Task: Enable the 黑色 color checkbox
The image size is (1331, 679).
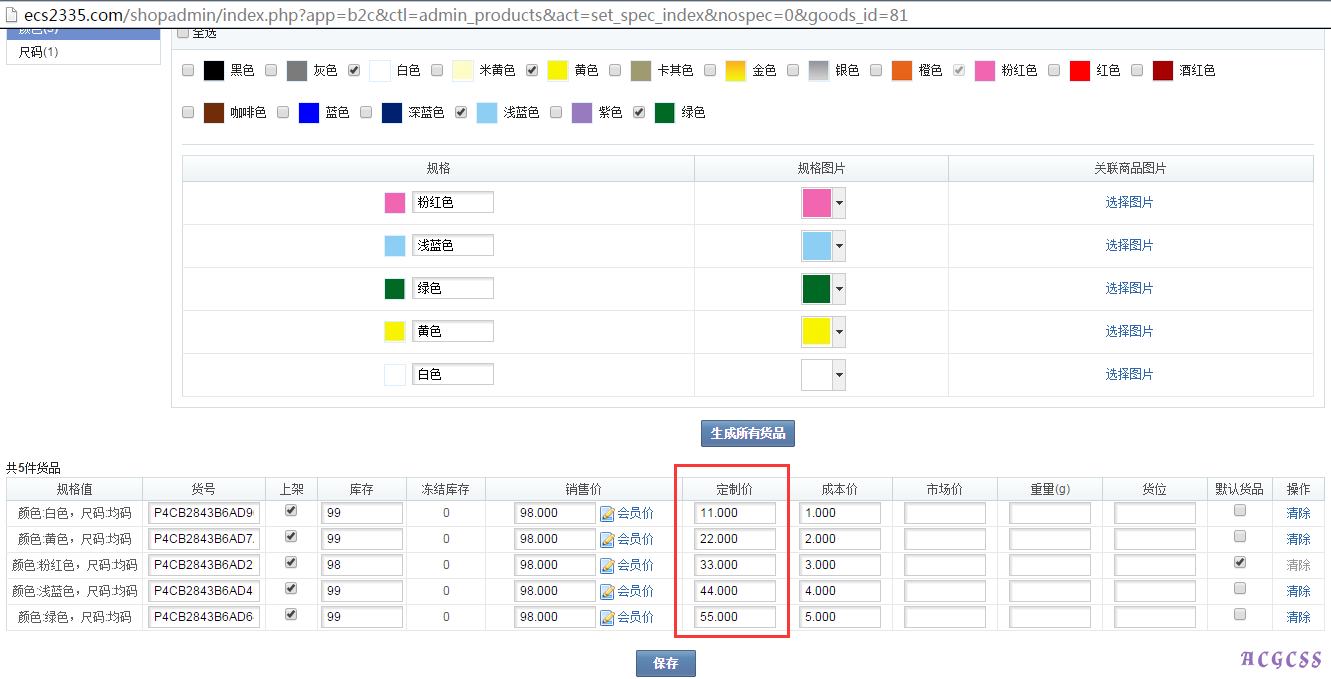Action: coord(188,71)
